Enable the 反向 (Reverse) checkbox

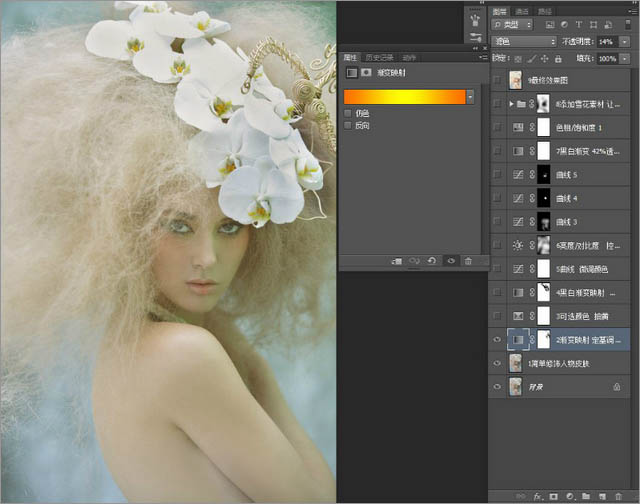coord(348,126)
